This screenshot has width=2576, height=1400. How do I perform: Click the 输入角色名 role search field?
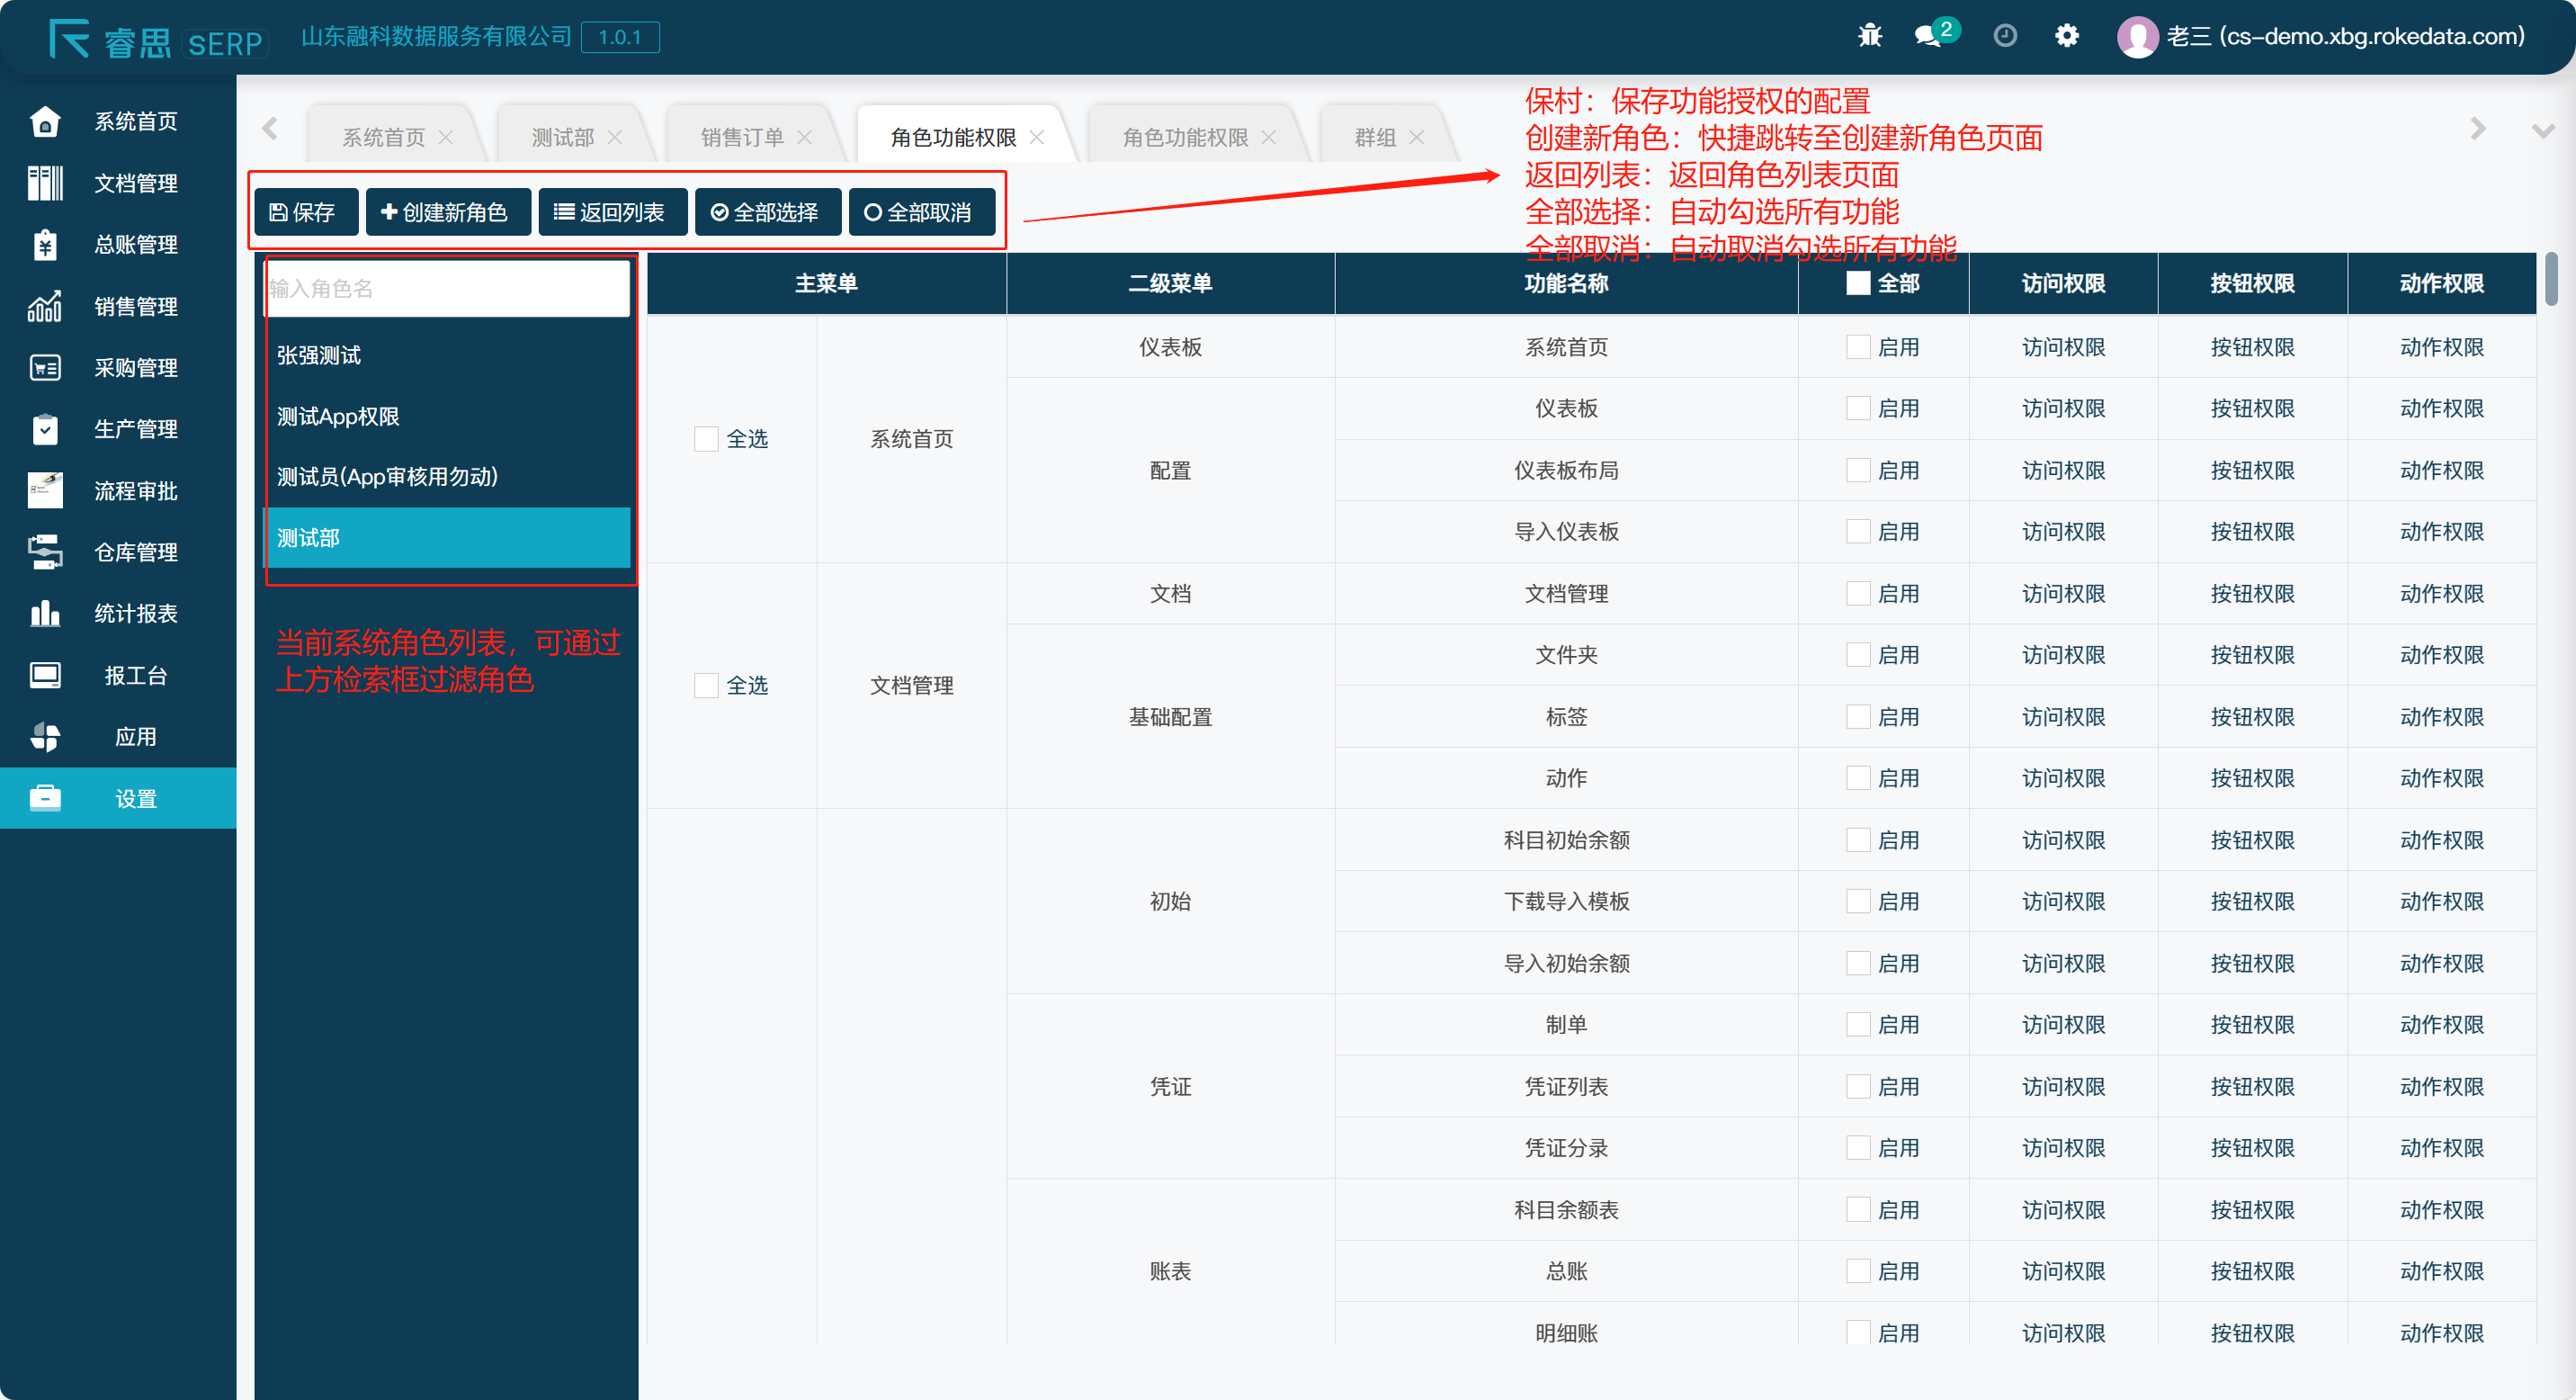[x=446, y=288]
